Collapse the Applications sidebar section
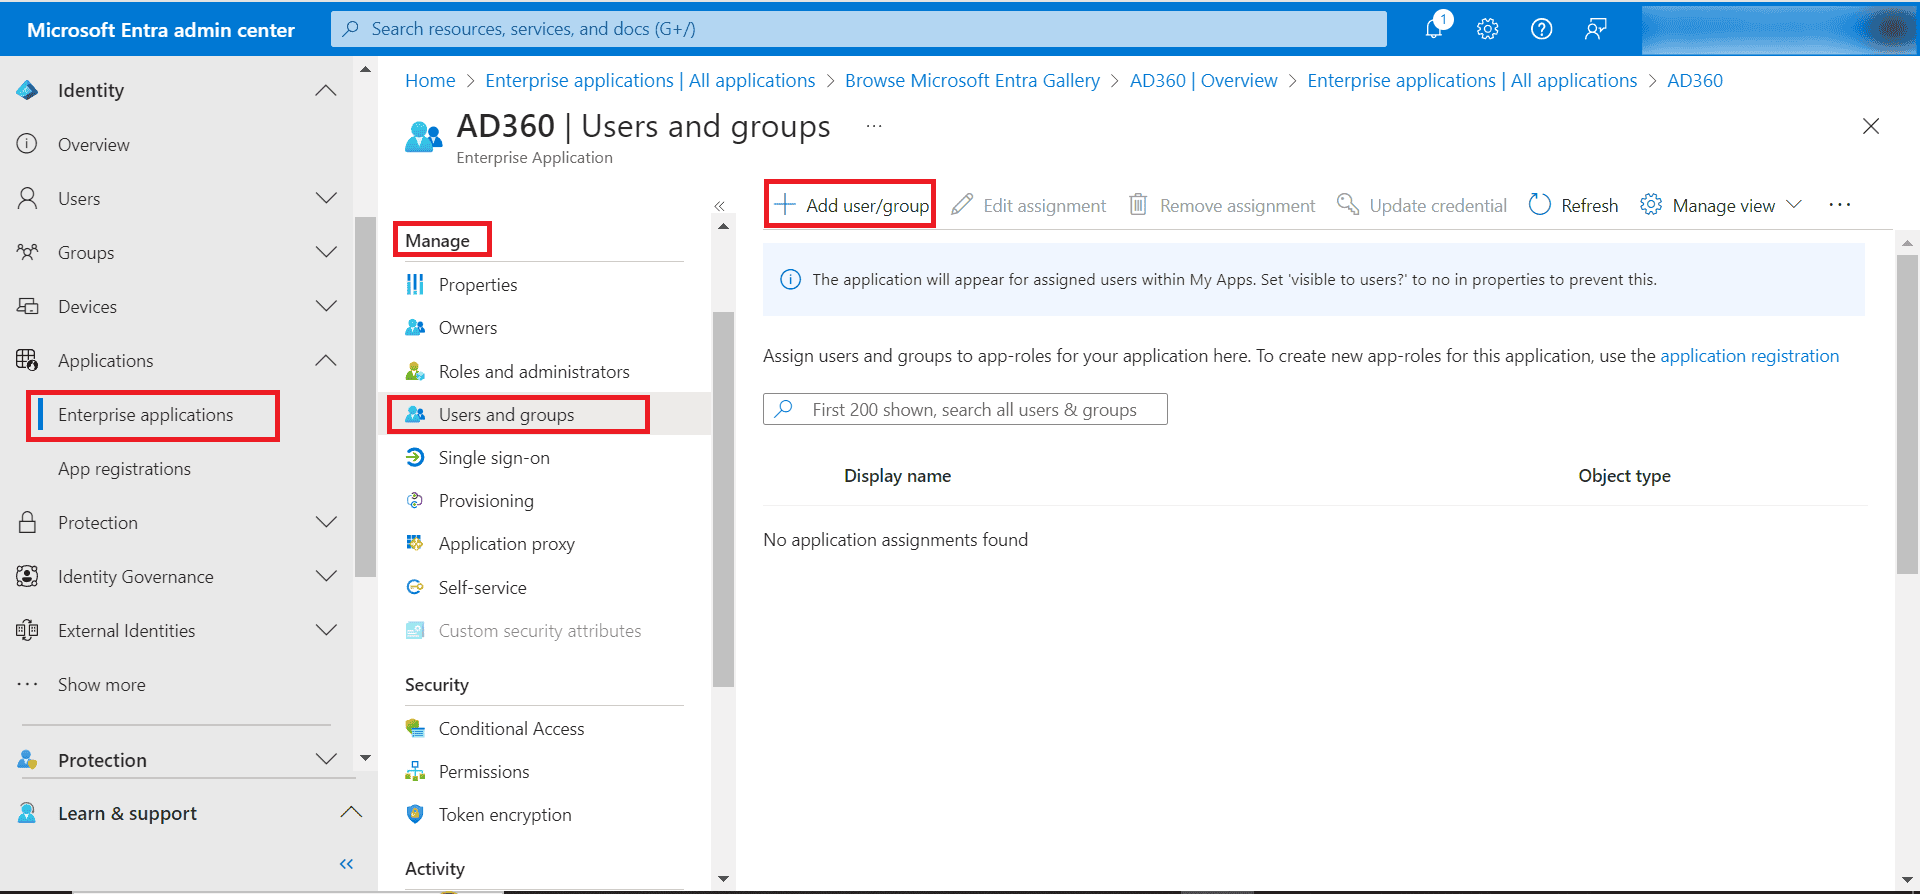 [326, 360]
